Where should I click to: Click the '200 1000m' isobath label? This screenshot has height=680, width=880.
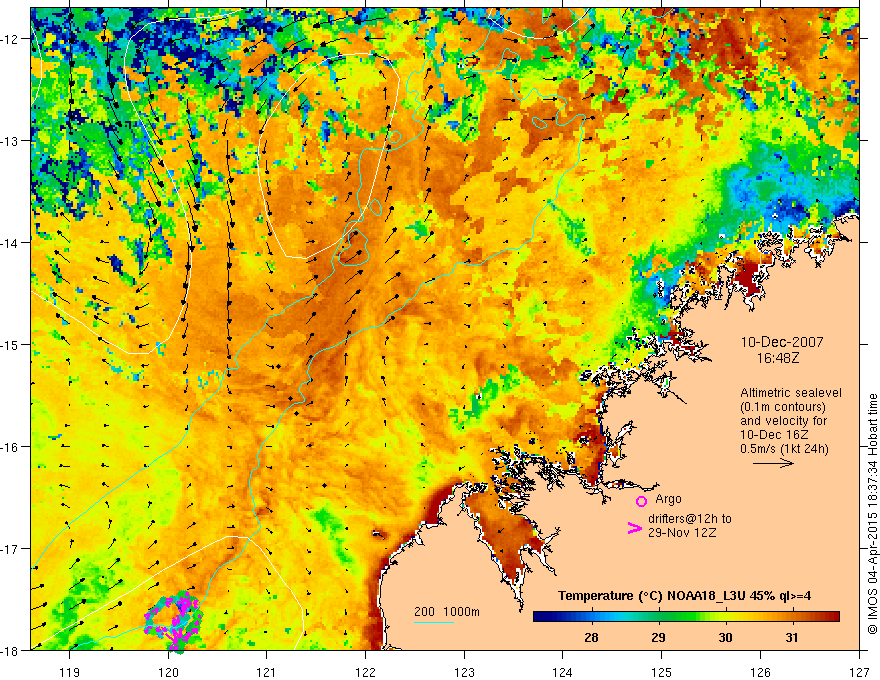(447, 612)
